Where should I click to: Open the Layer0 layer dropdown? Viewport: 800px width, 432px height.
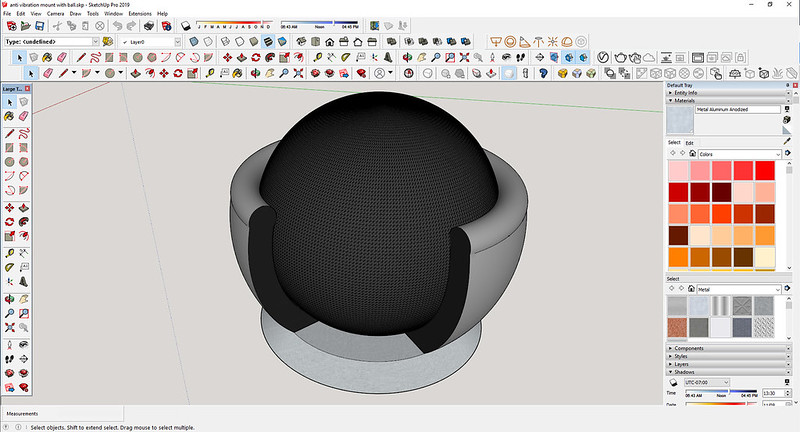[178, 41]
